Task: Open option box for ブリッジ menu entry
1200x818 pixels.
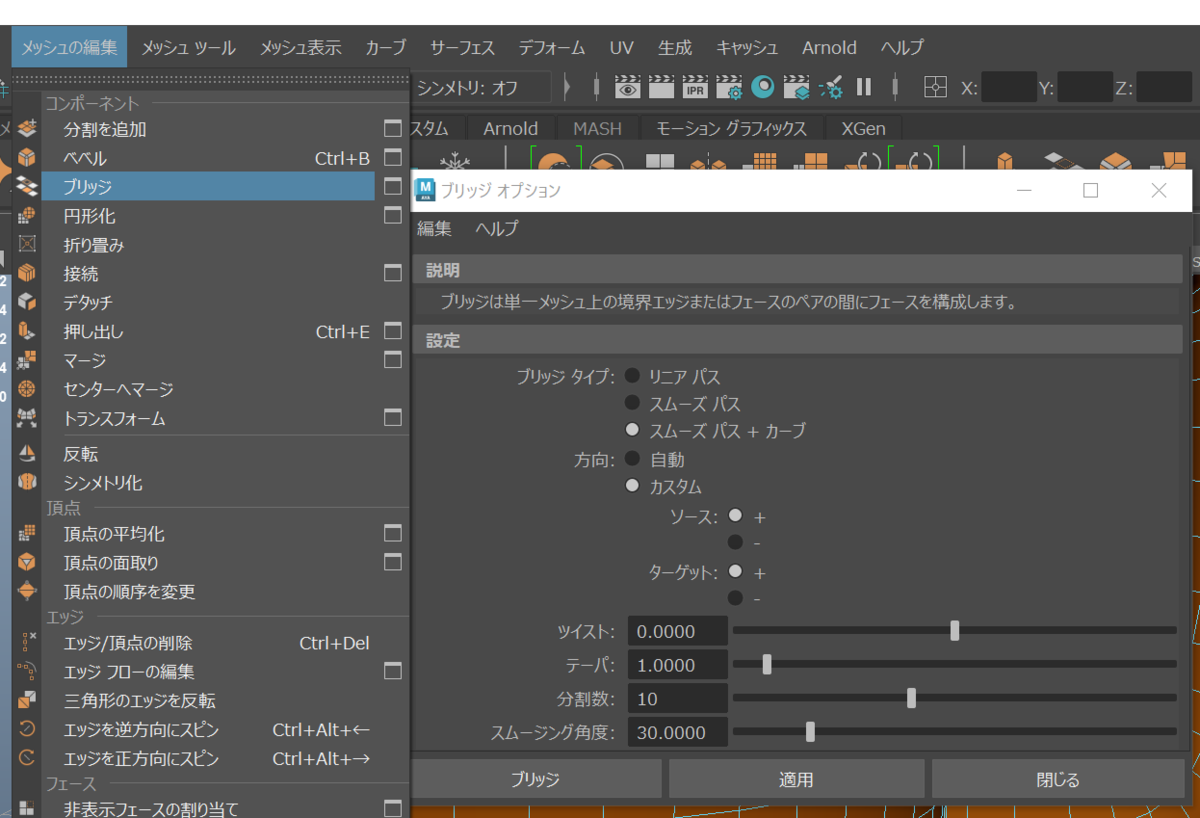Action: click(393, 186)
